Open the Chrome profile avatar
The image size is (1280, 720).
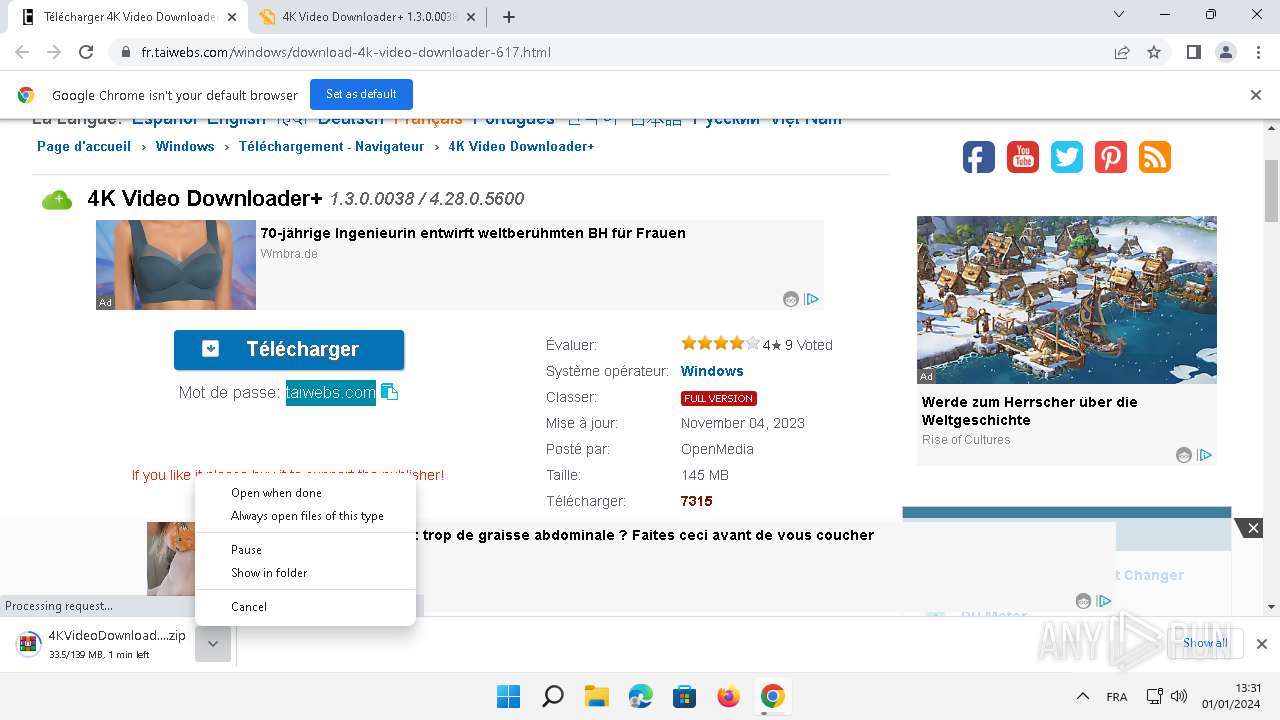click(x=1225, y=52)
